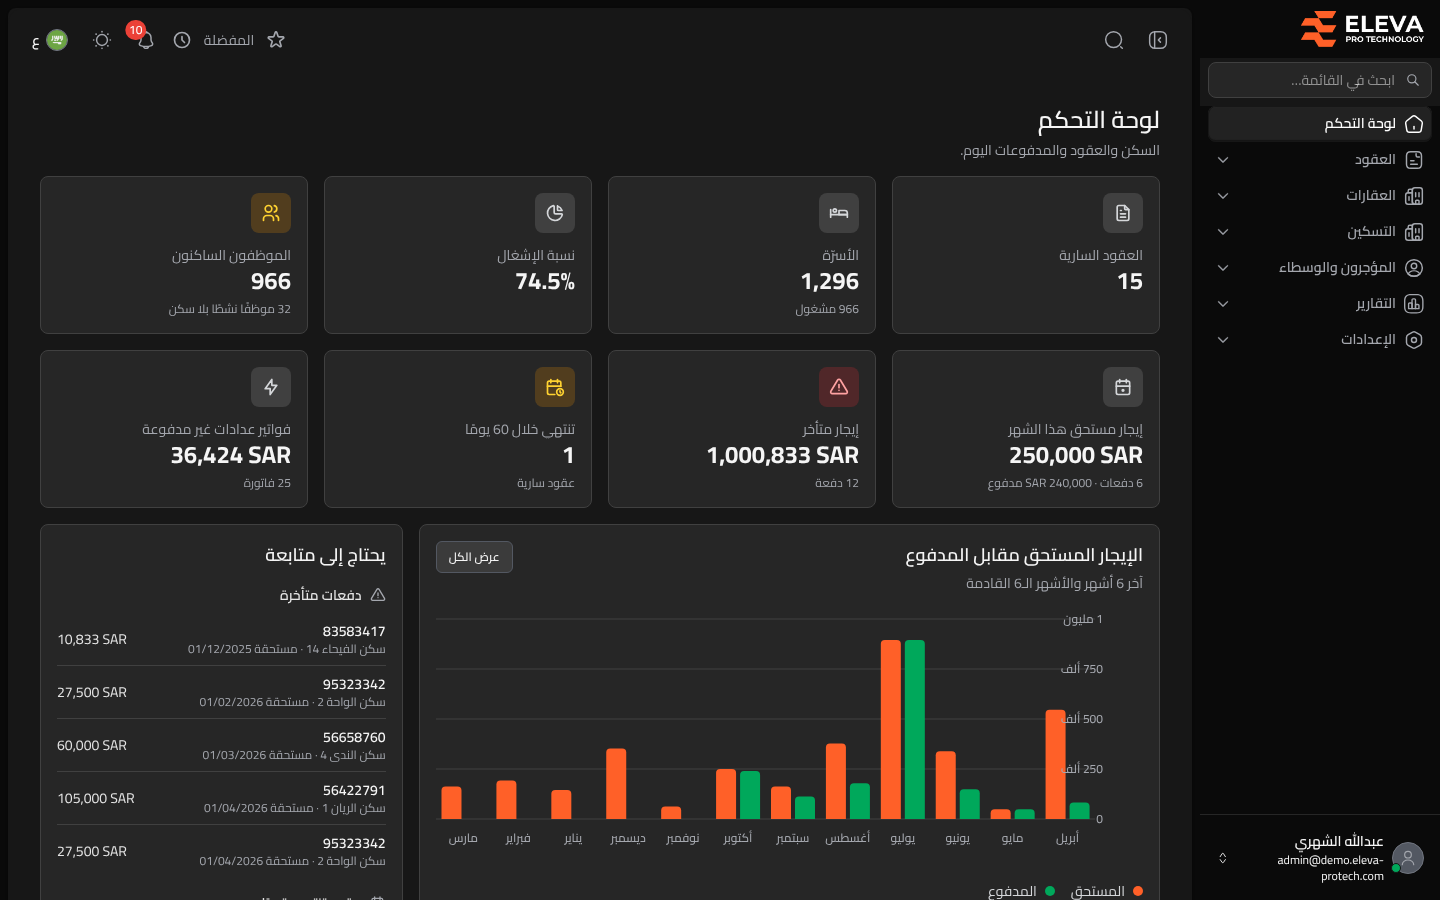Open the account switcher arrows beside admin email
This screenshot has width=1440, height=900.
1222,858
